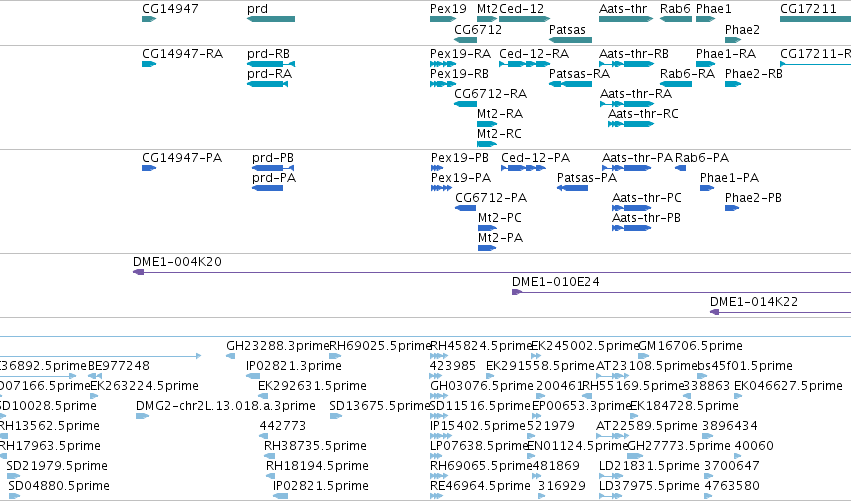This screenshot has height=501, width=851.
Task: Select the CG14947-RA transcript label
Action: 182,54
